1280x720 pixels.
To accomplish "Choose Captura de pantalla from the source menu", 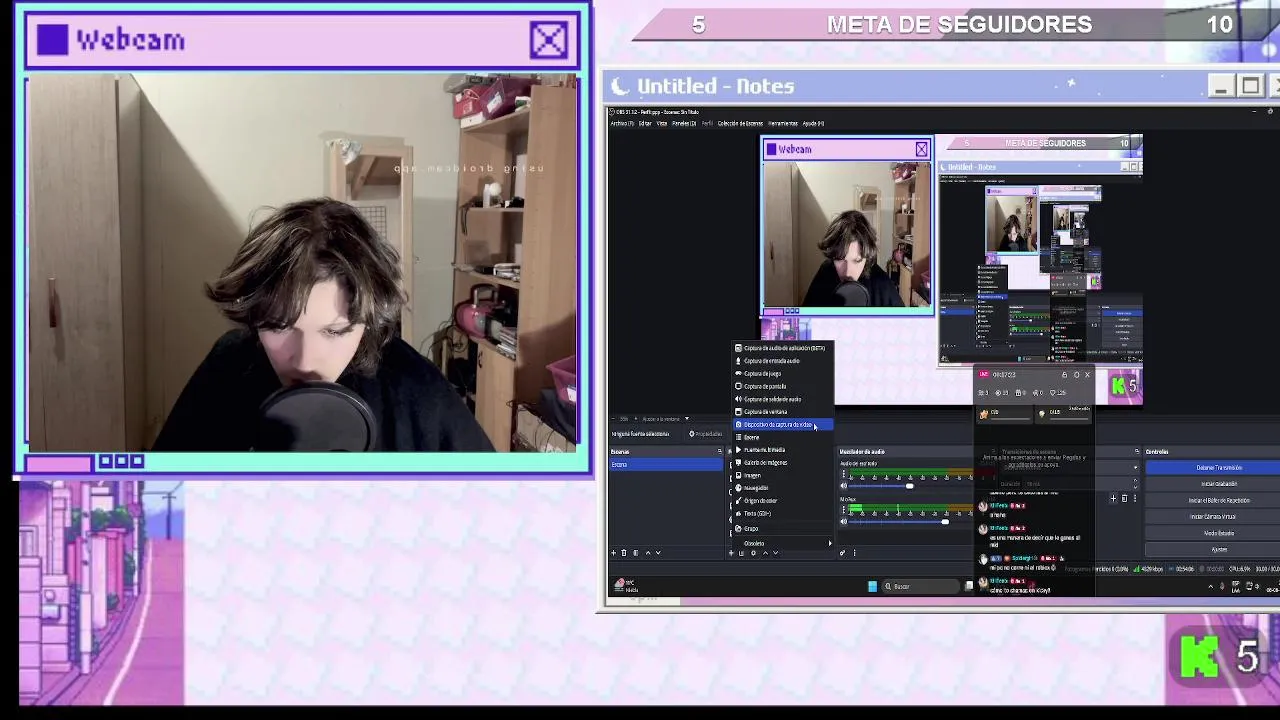I will pyautogui.click(x=782, y=386).
